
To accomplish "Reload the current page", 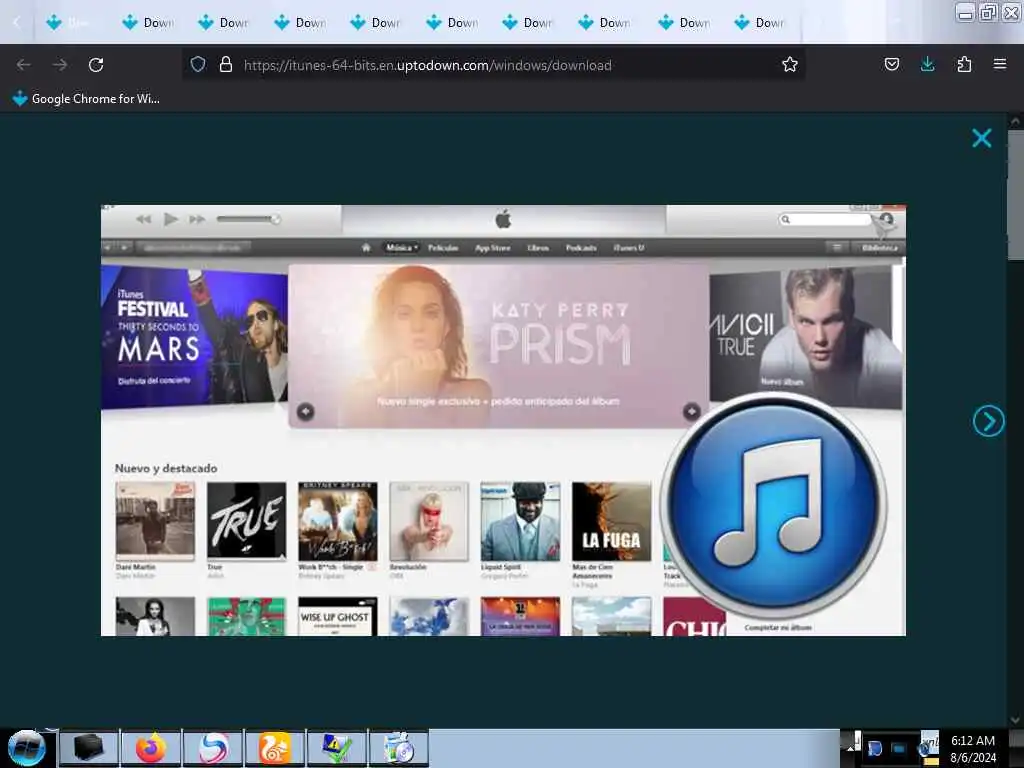I will [x=96, y=65].
